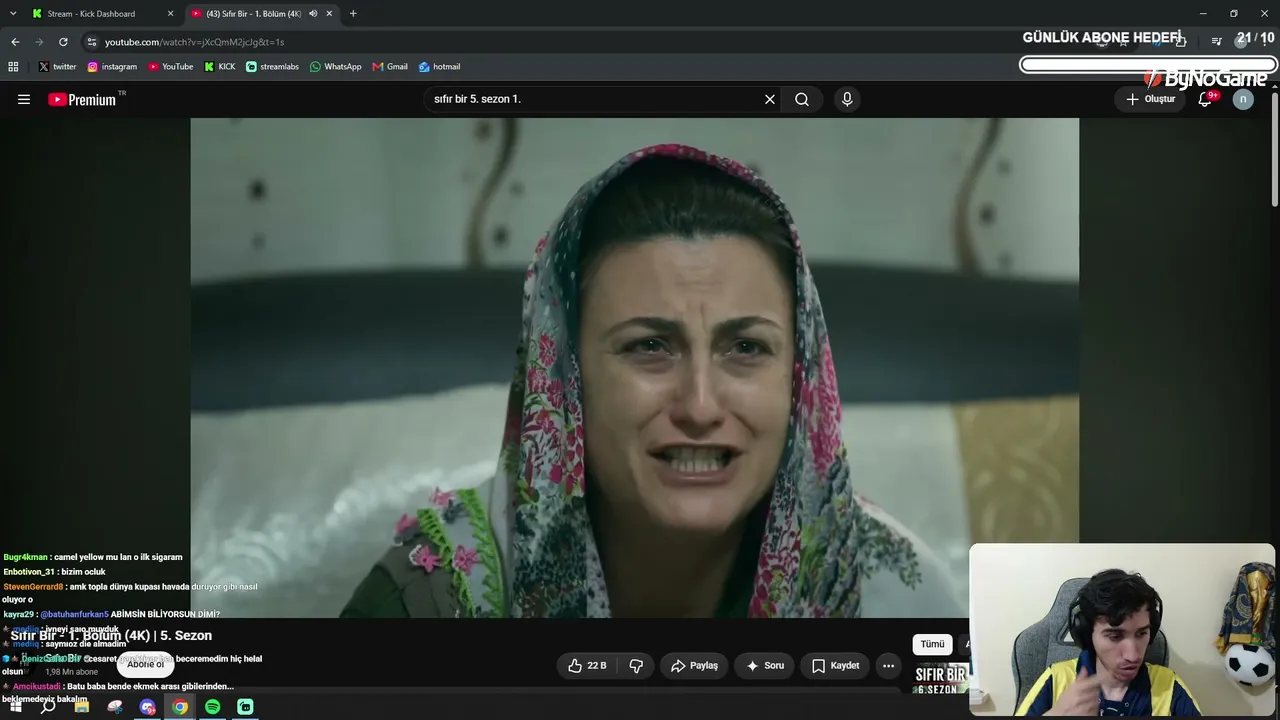Open the hotmail bookmark
Screen dimensions: 1280x720
pos(440,67)
